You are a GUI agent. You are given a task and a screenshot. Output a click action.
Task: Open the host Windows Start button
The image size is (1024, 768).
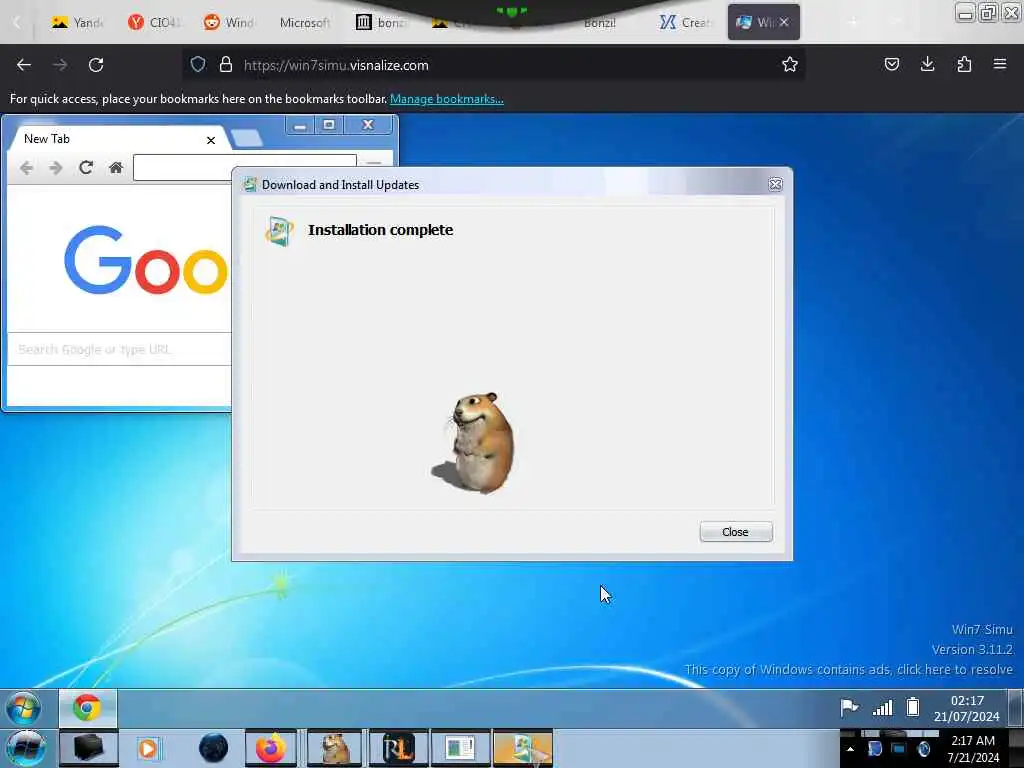click(x=25, y=748)
